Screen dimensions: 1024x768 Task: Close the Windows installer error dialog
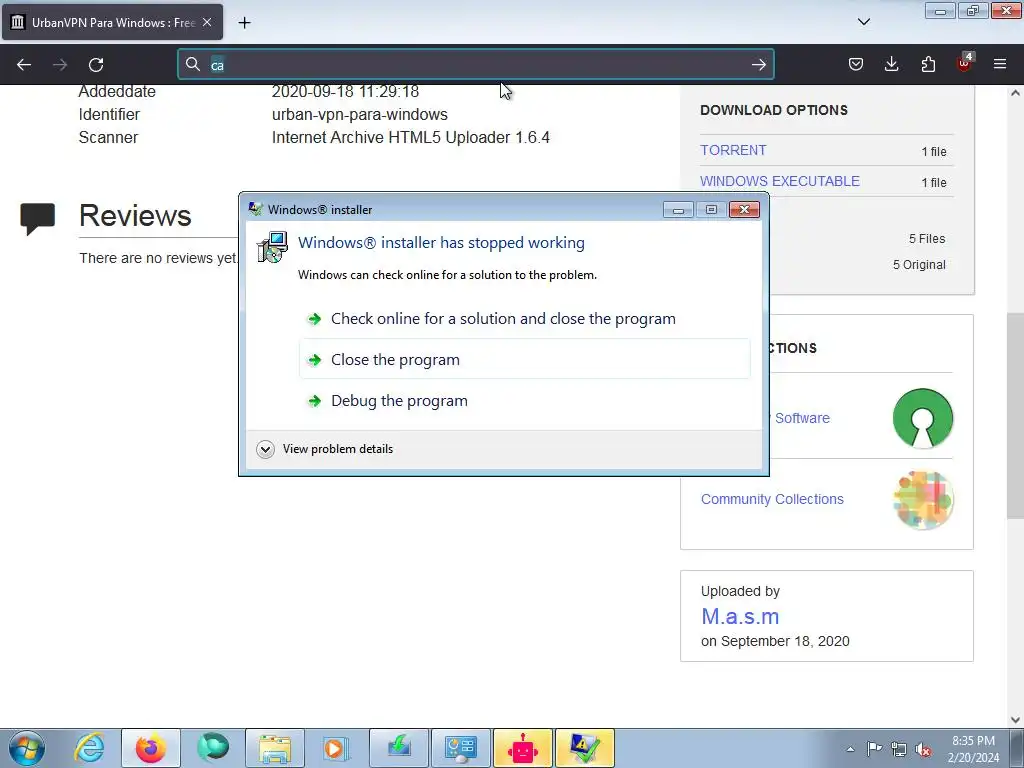(744, 210)
